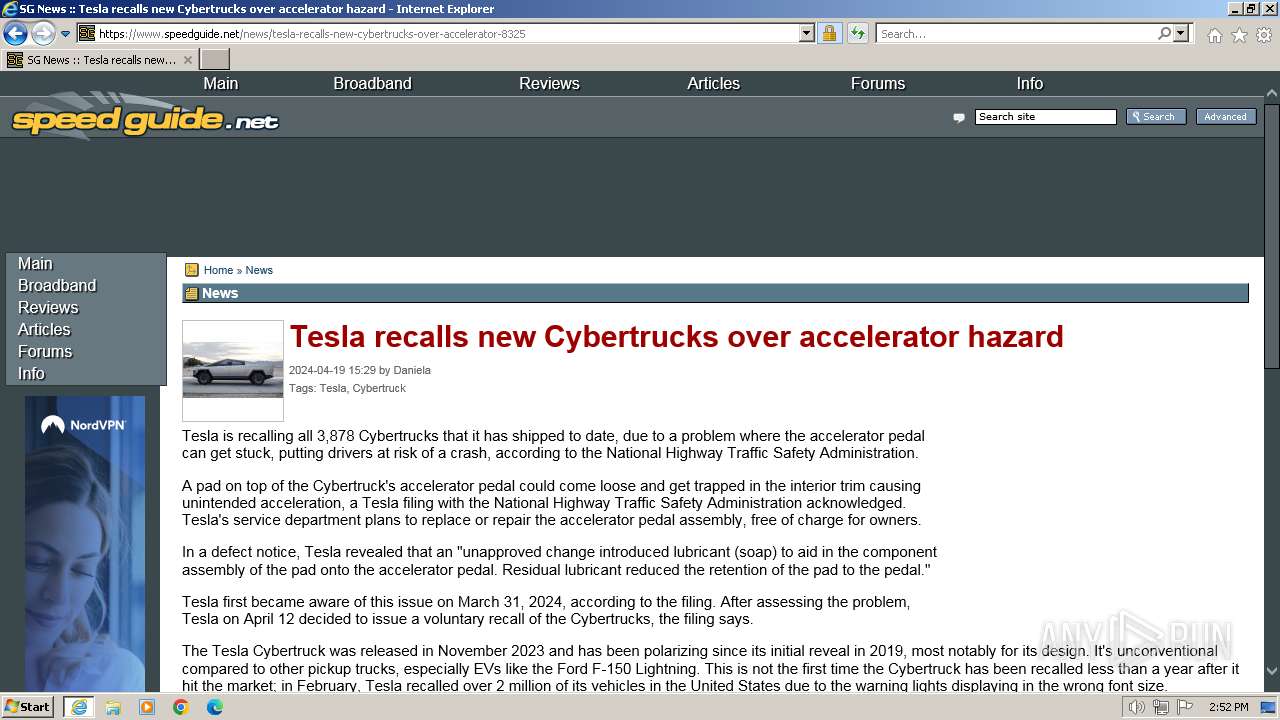The height and width of the screenshot is (720, 1280).
Task: Open the NordVPN banner advertisement
Action: click(85, 544)
